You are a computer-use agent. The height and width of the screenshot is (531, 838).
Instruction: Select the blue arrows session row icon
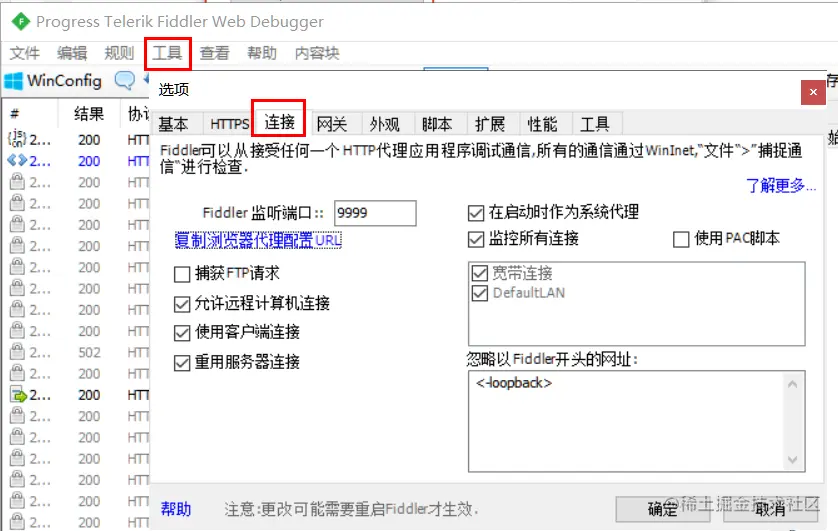coord(17,160)
